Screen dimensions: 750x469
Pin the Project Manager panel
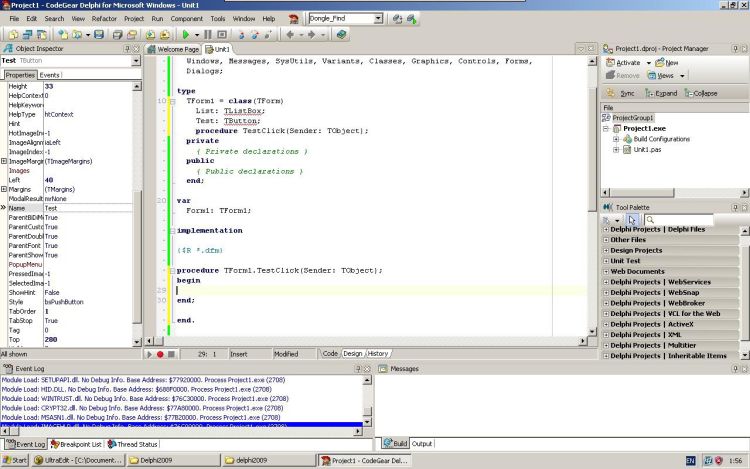[736, 49]
